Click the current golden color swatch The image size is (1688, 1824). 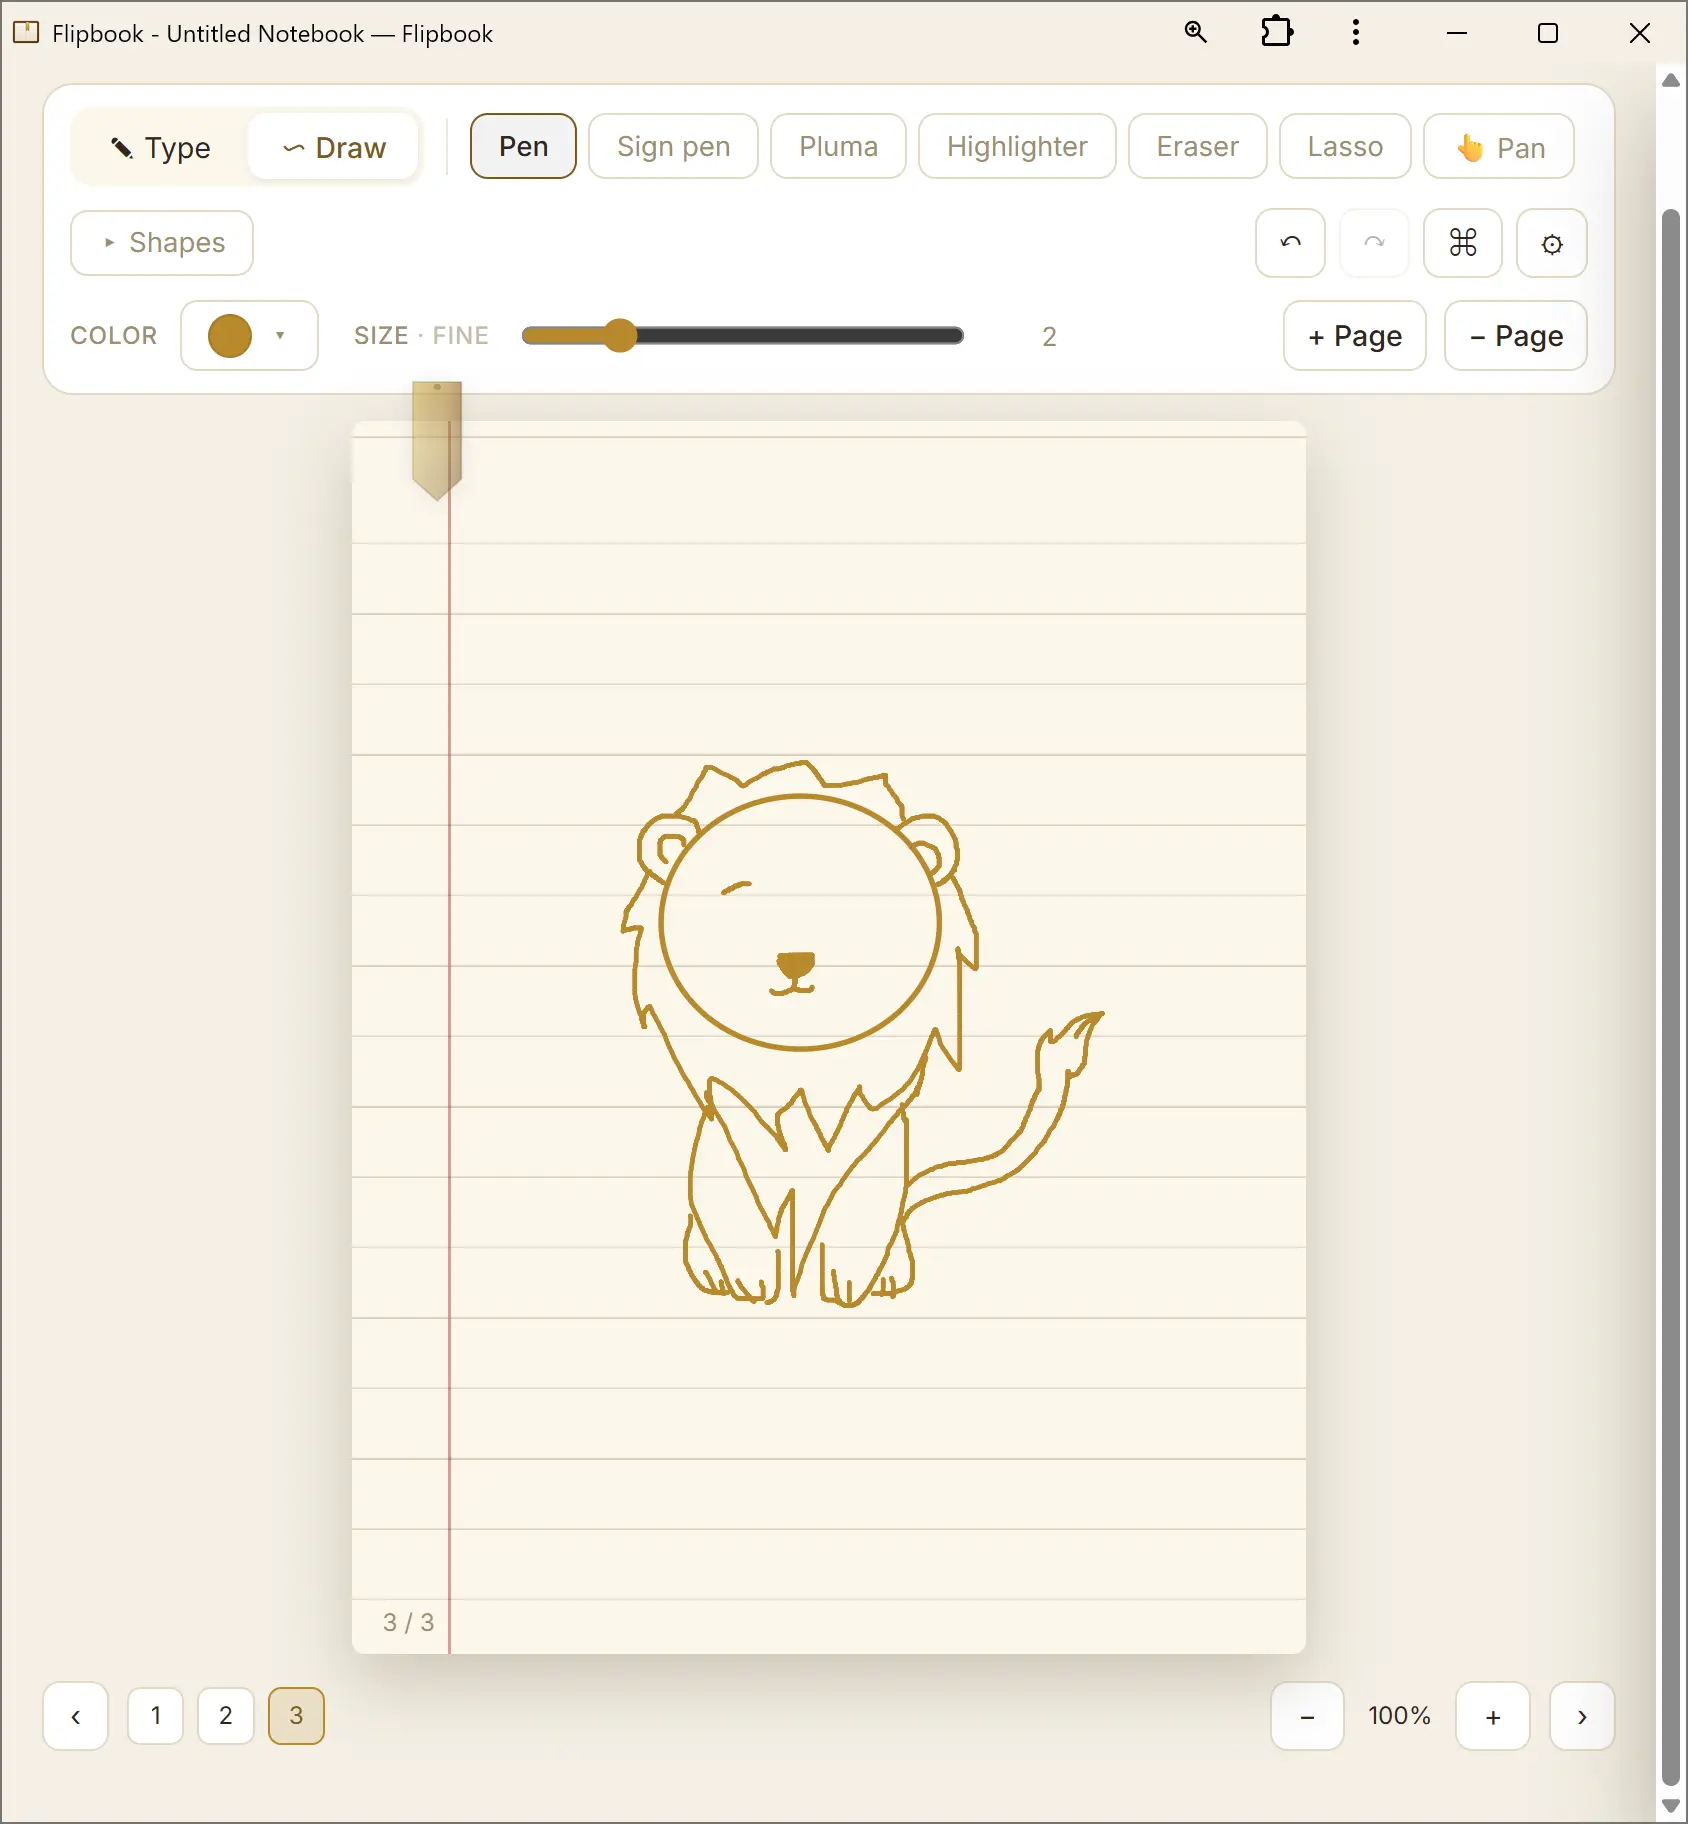click(x=230, y=336)
